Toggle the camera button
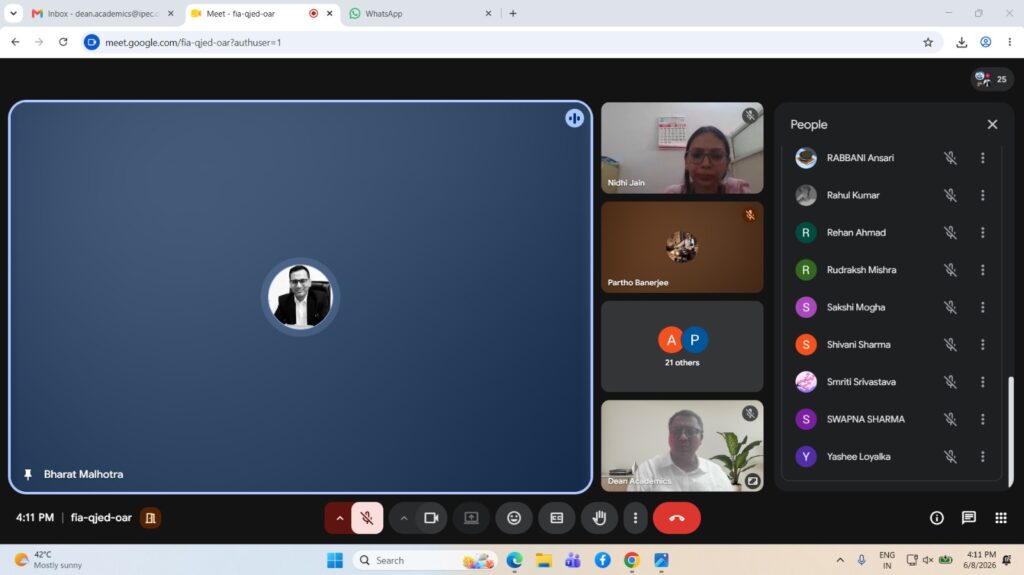The image size is (1024, 575). click(x=431, y=518)
